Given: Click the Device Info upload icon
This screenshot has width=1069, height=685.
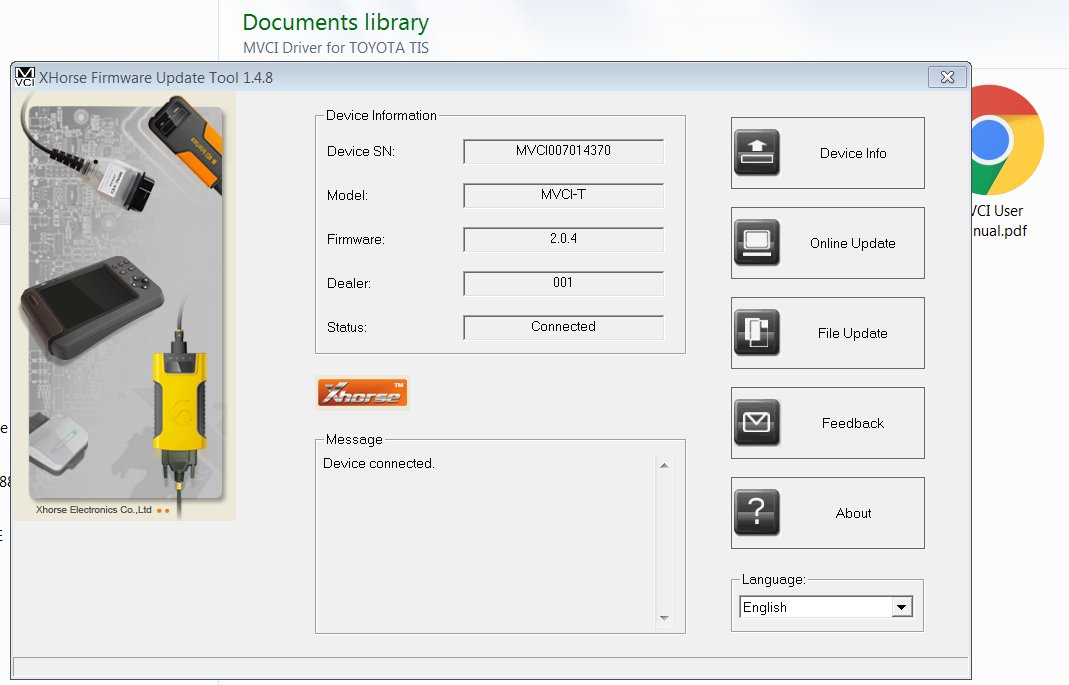Looking at the screenshot, I should [757, 153].
